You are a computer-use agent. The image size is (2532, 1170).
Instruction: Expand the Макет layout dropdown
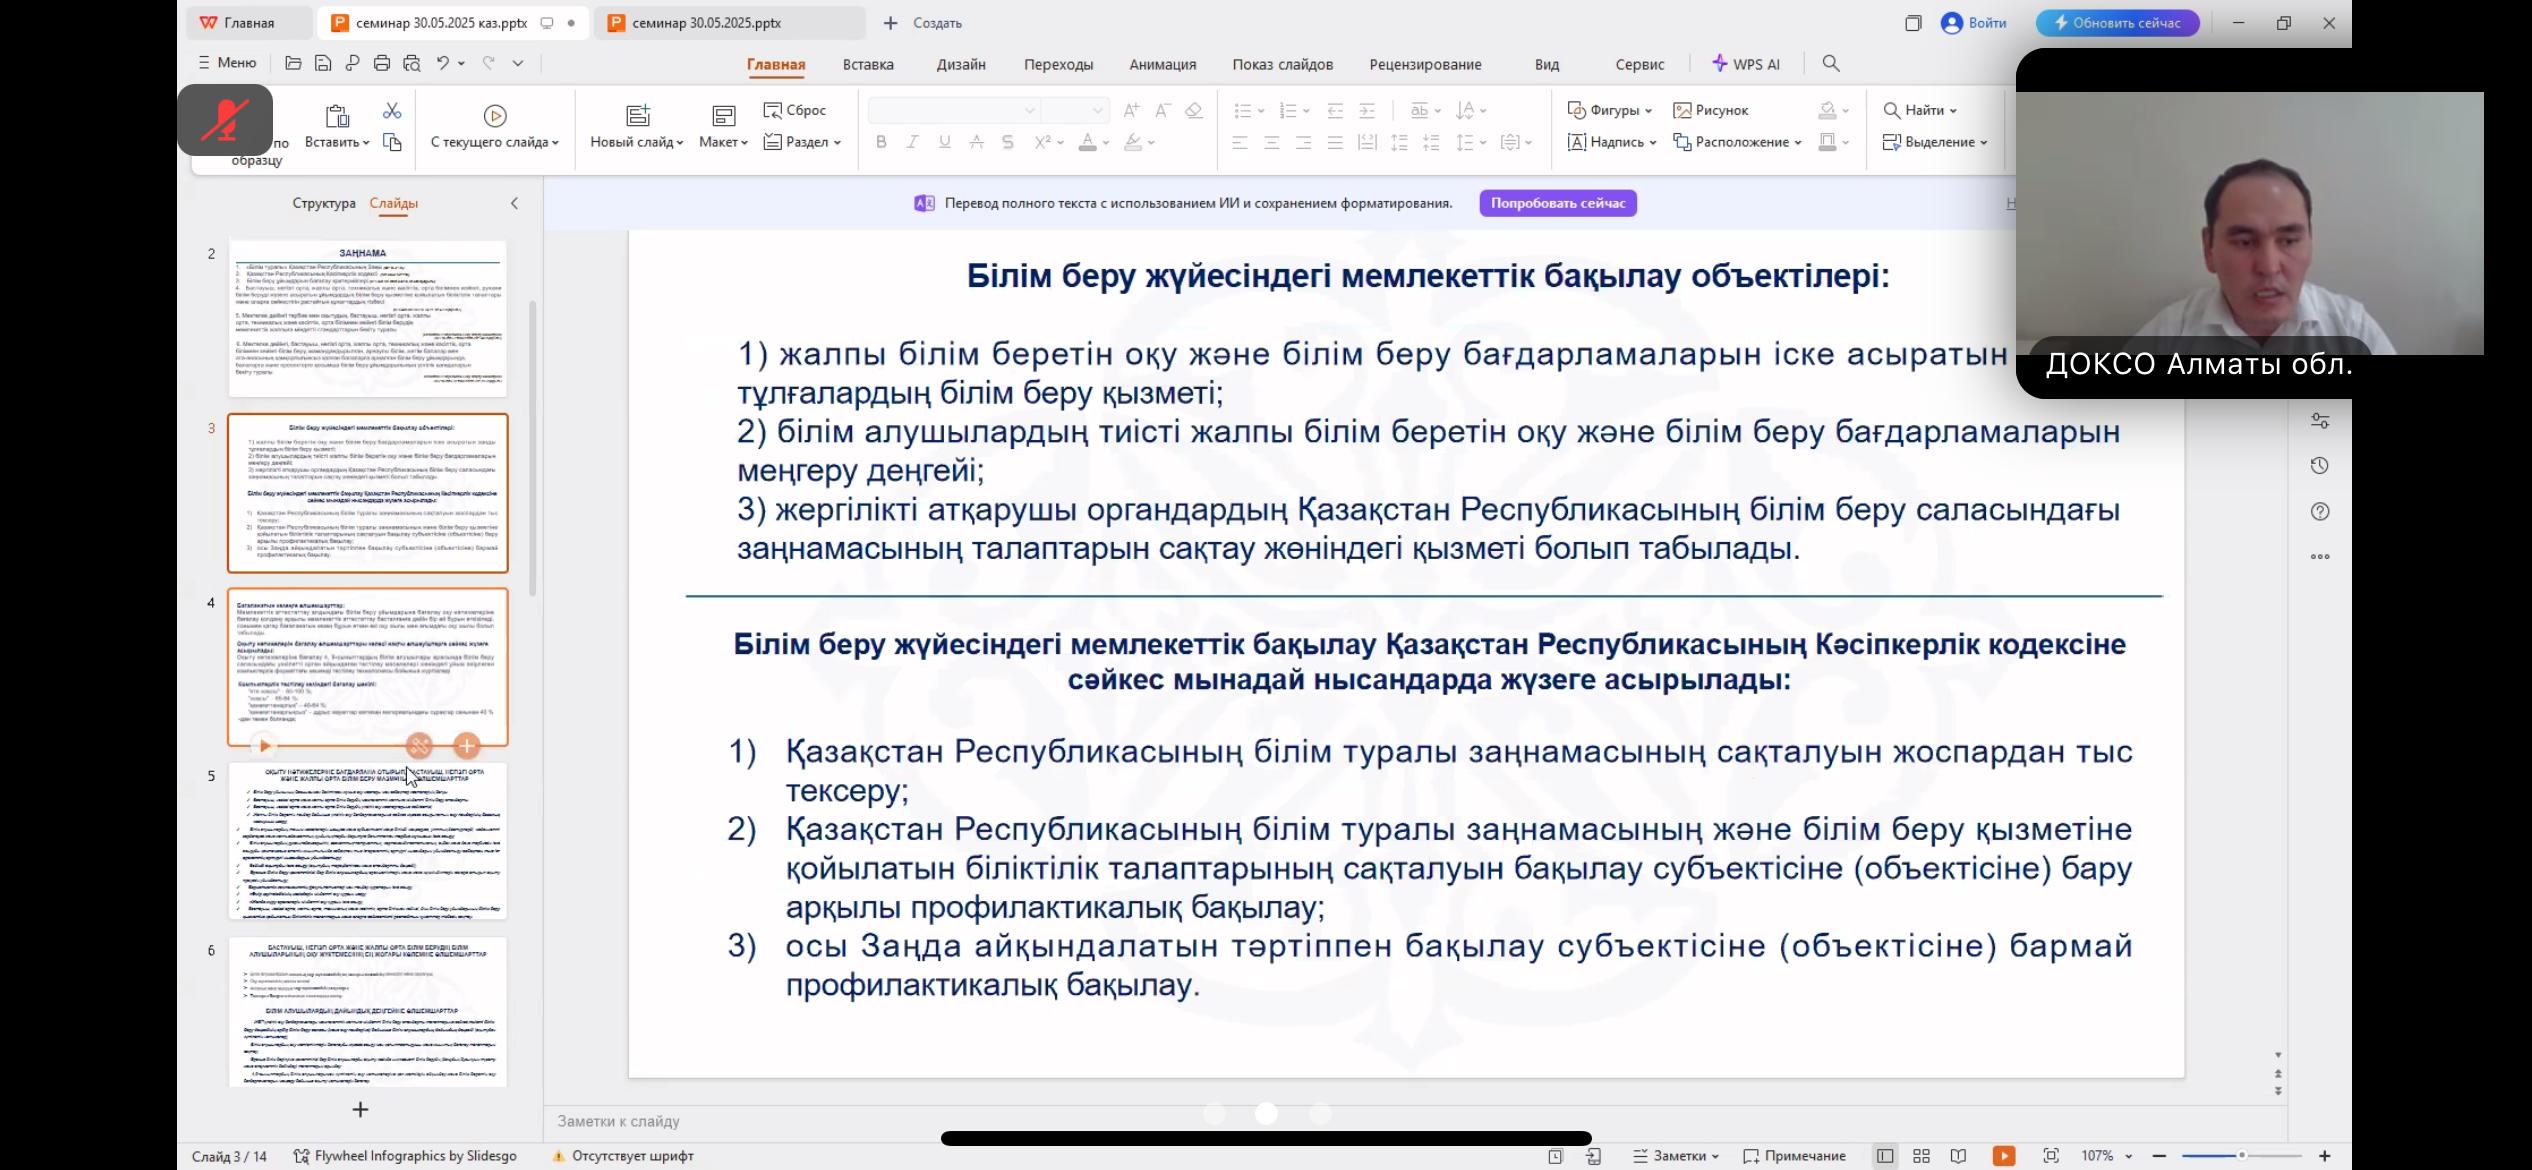click(x=723, y=142)
